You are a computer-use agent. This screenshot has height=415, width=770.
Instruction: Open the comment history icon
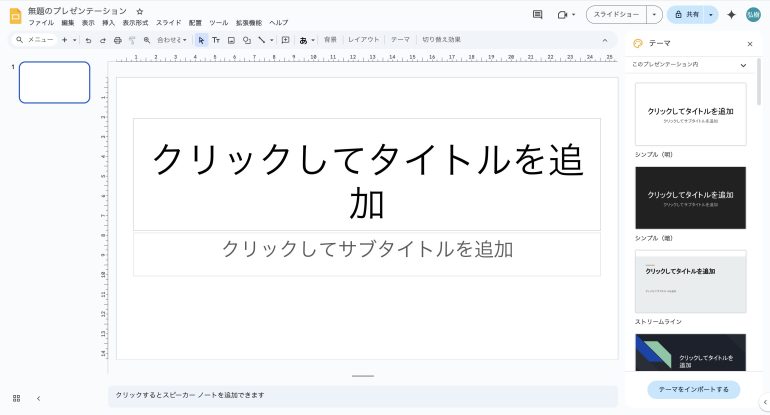[x=537, y=15]
